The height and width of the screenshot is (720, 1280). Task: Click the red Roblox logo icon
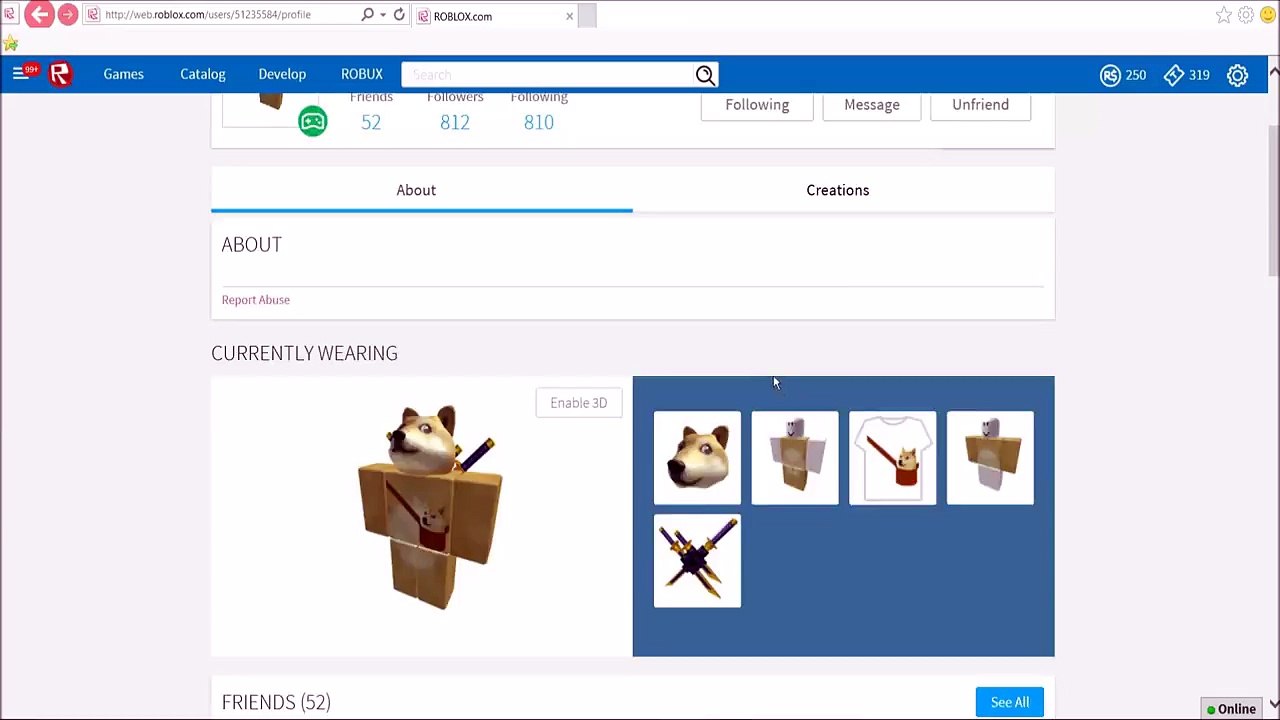tap(60, 74)
